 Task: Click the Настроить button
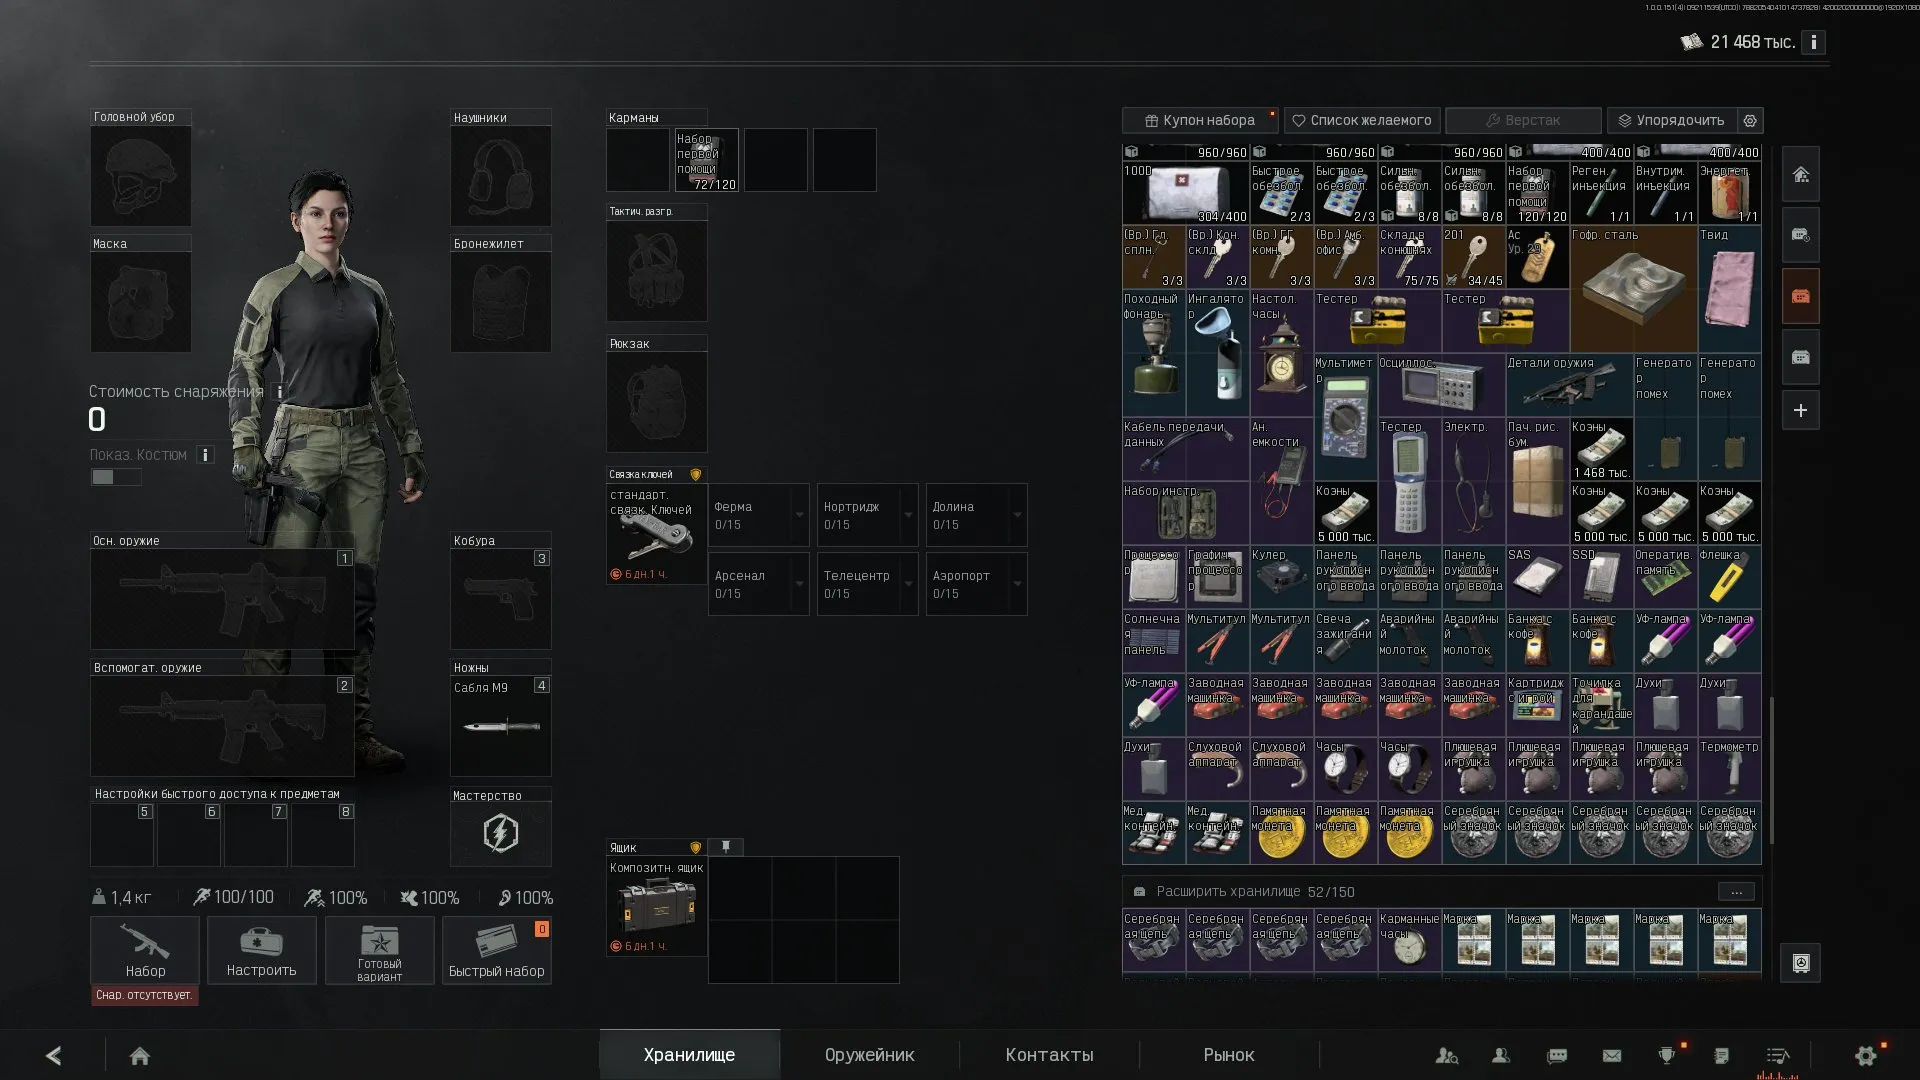point(261,950)
